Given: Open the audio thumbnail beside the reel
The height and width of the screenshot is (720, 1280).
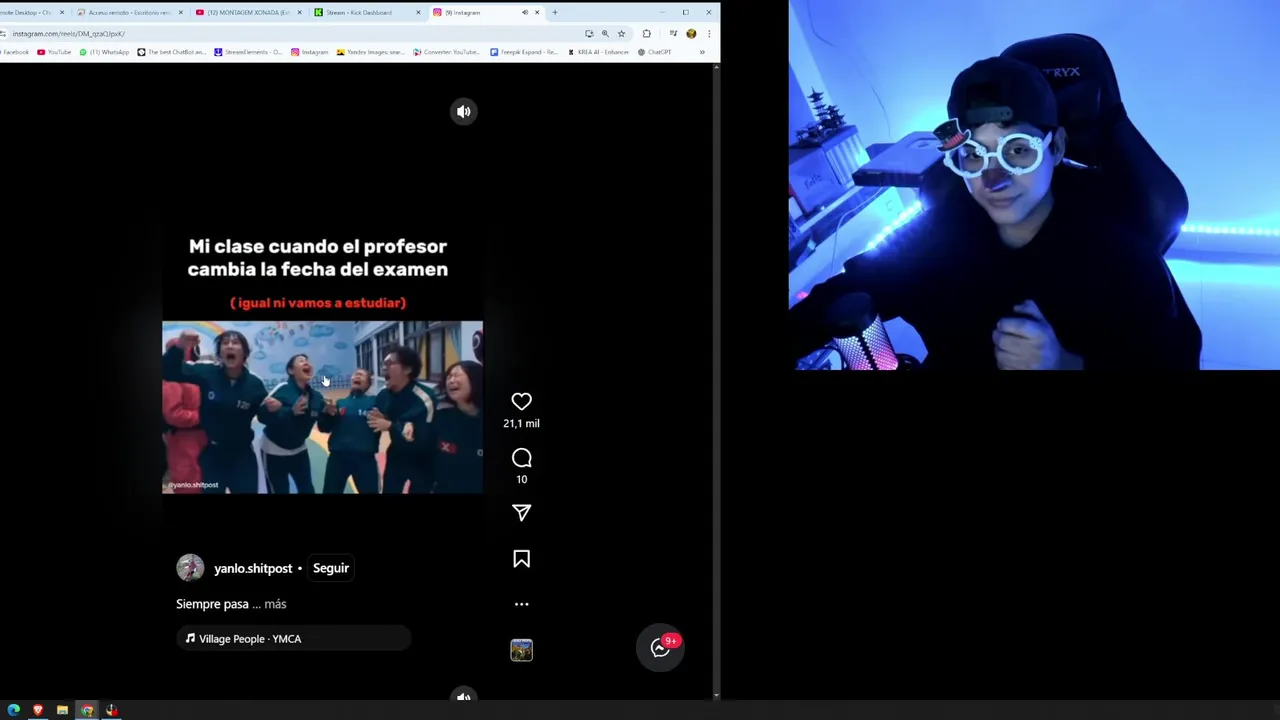Looking at the screenshot, I should (x=521, y=650).
